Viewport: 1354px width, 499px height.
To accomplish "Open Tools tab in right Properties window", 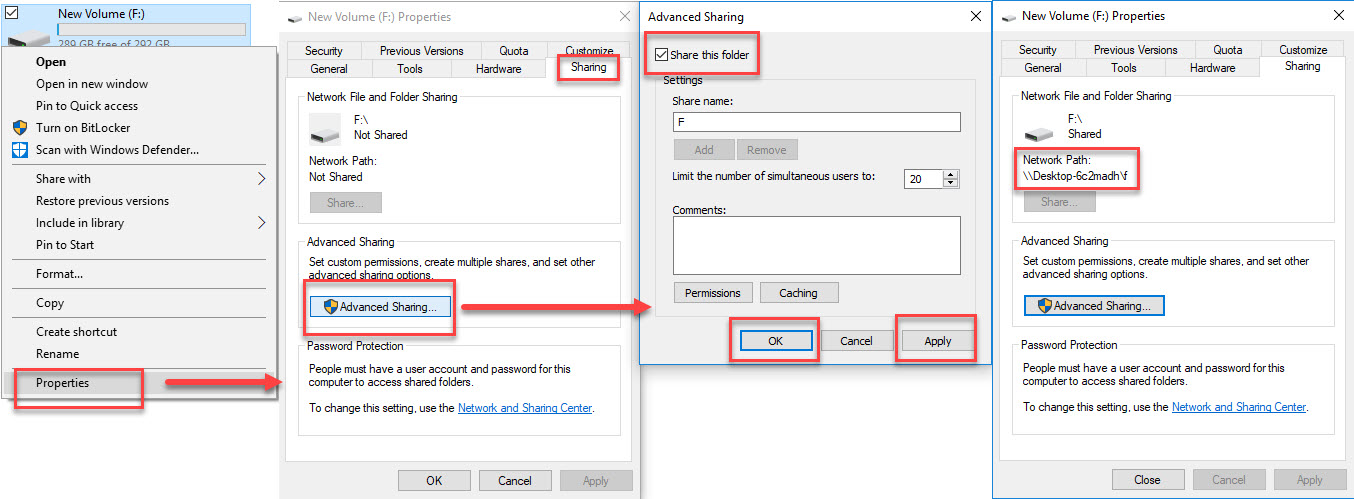I will [1124, 68].
